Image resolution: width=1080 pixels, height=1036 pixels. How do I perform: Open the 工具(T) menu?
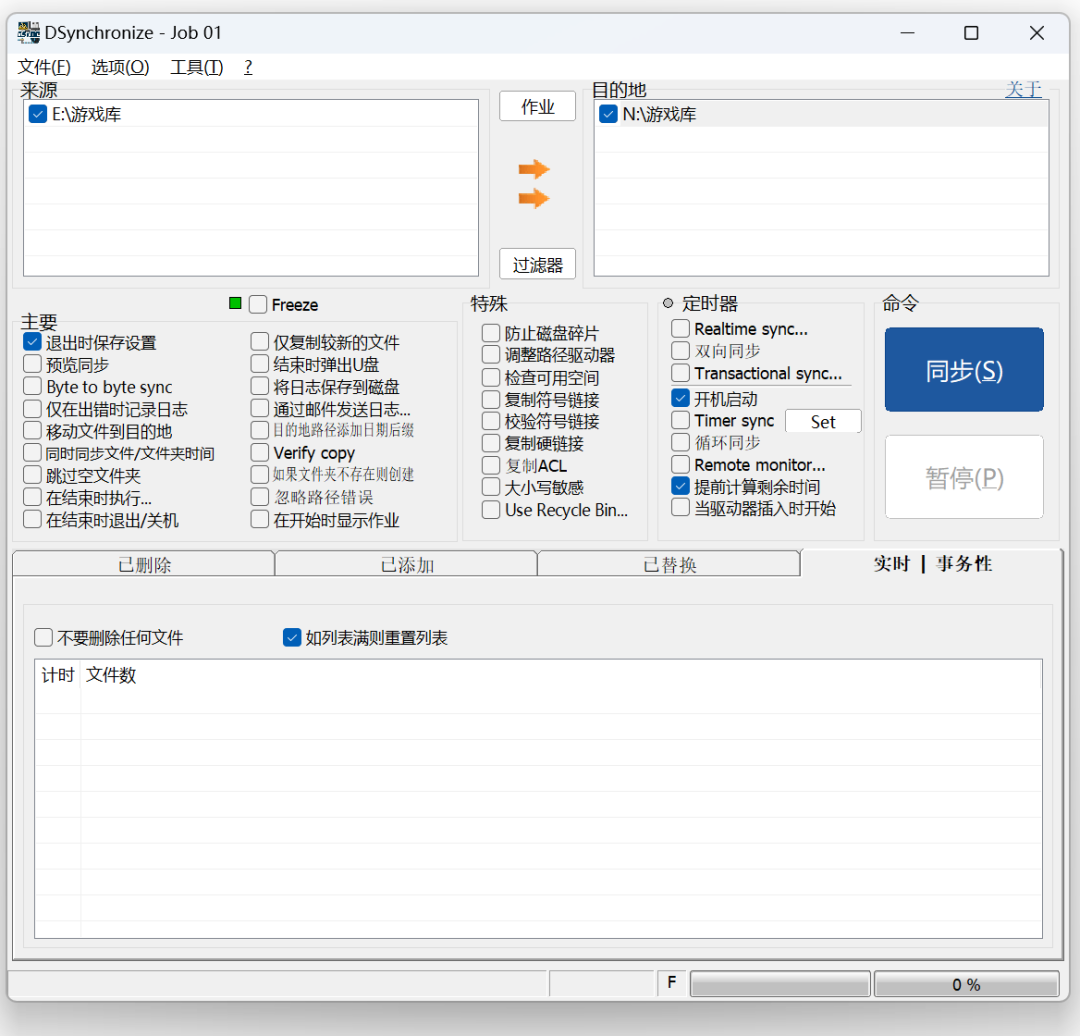pyautogui.click(x=197, y=67)
